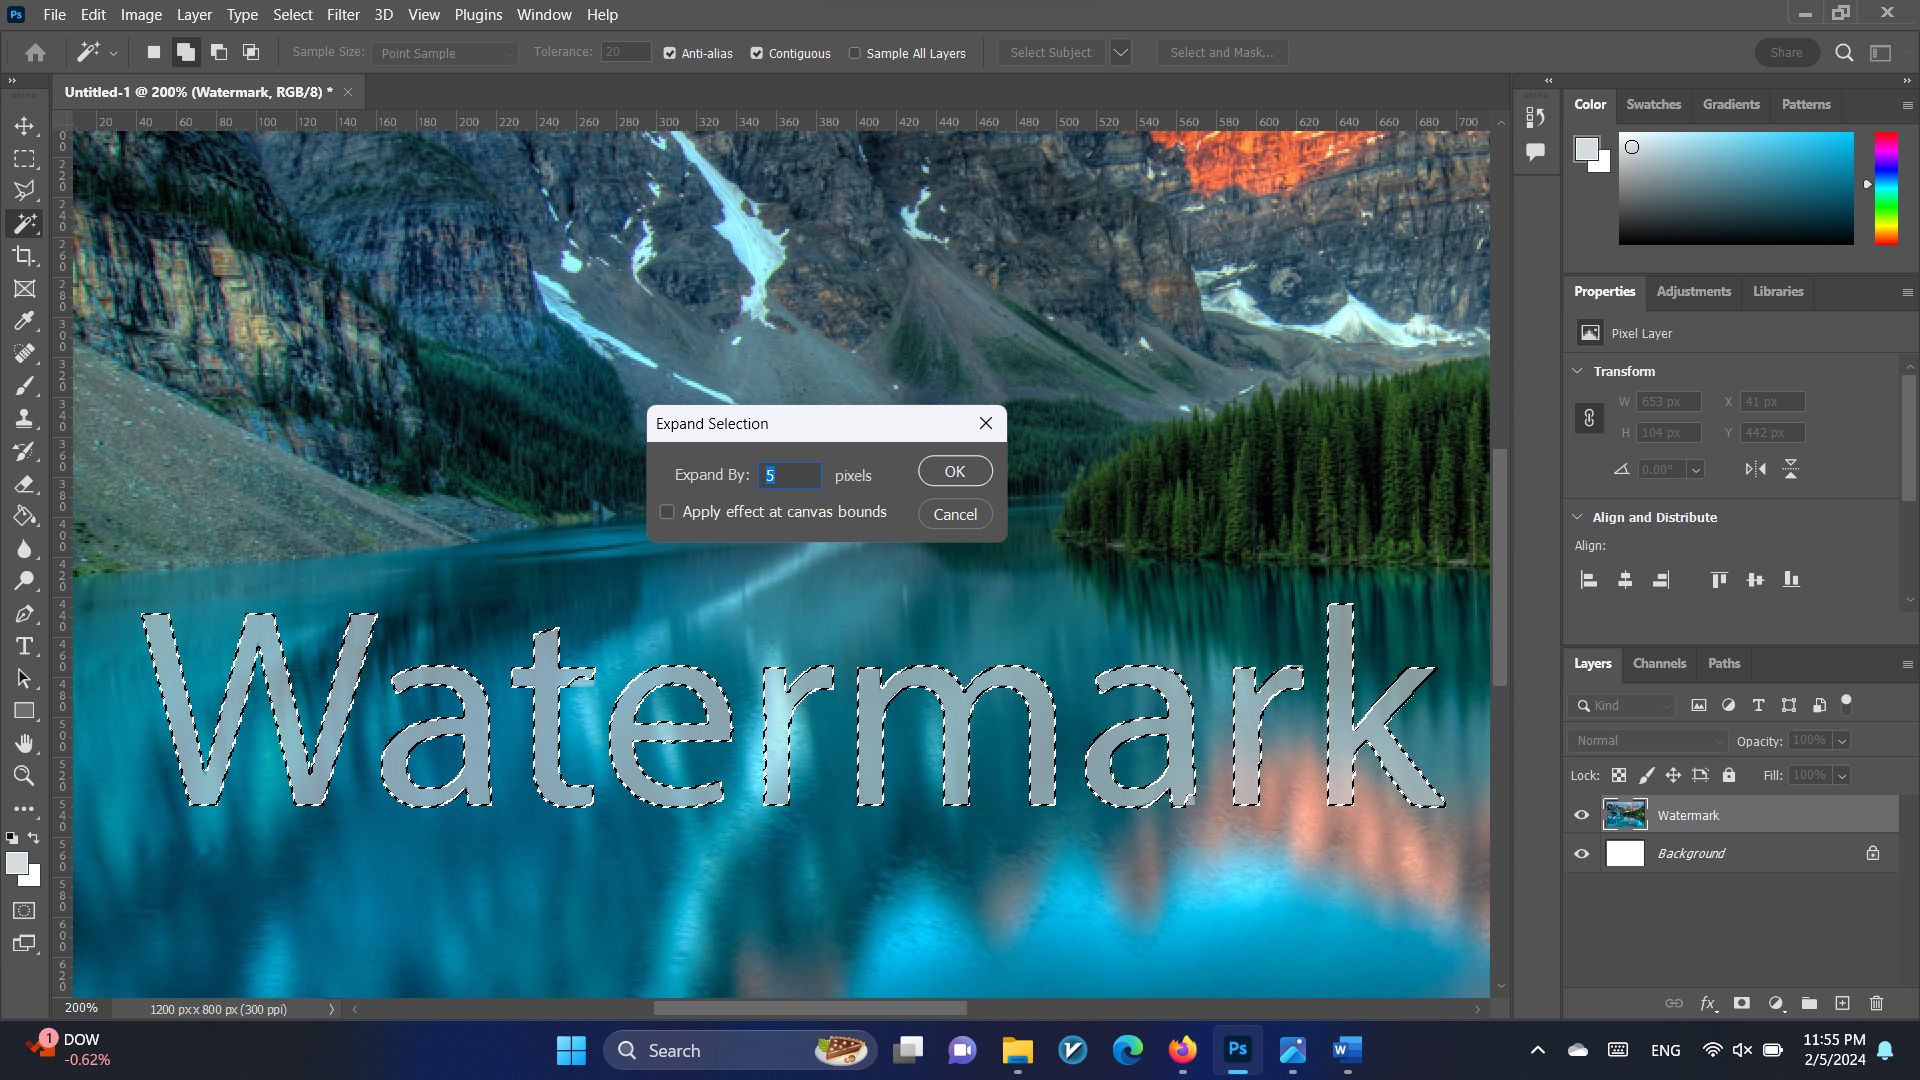Collapse the Transform section
1920x1080 pixels.
1578,371
